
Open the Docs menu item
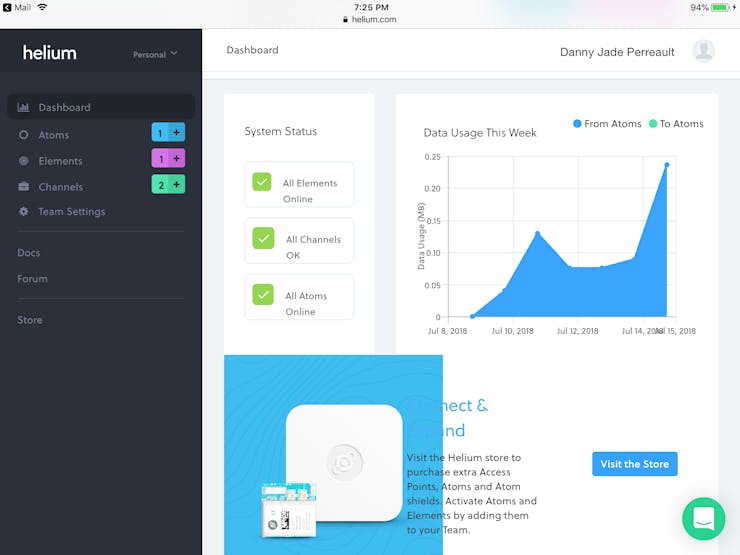pos(29,253)
